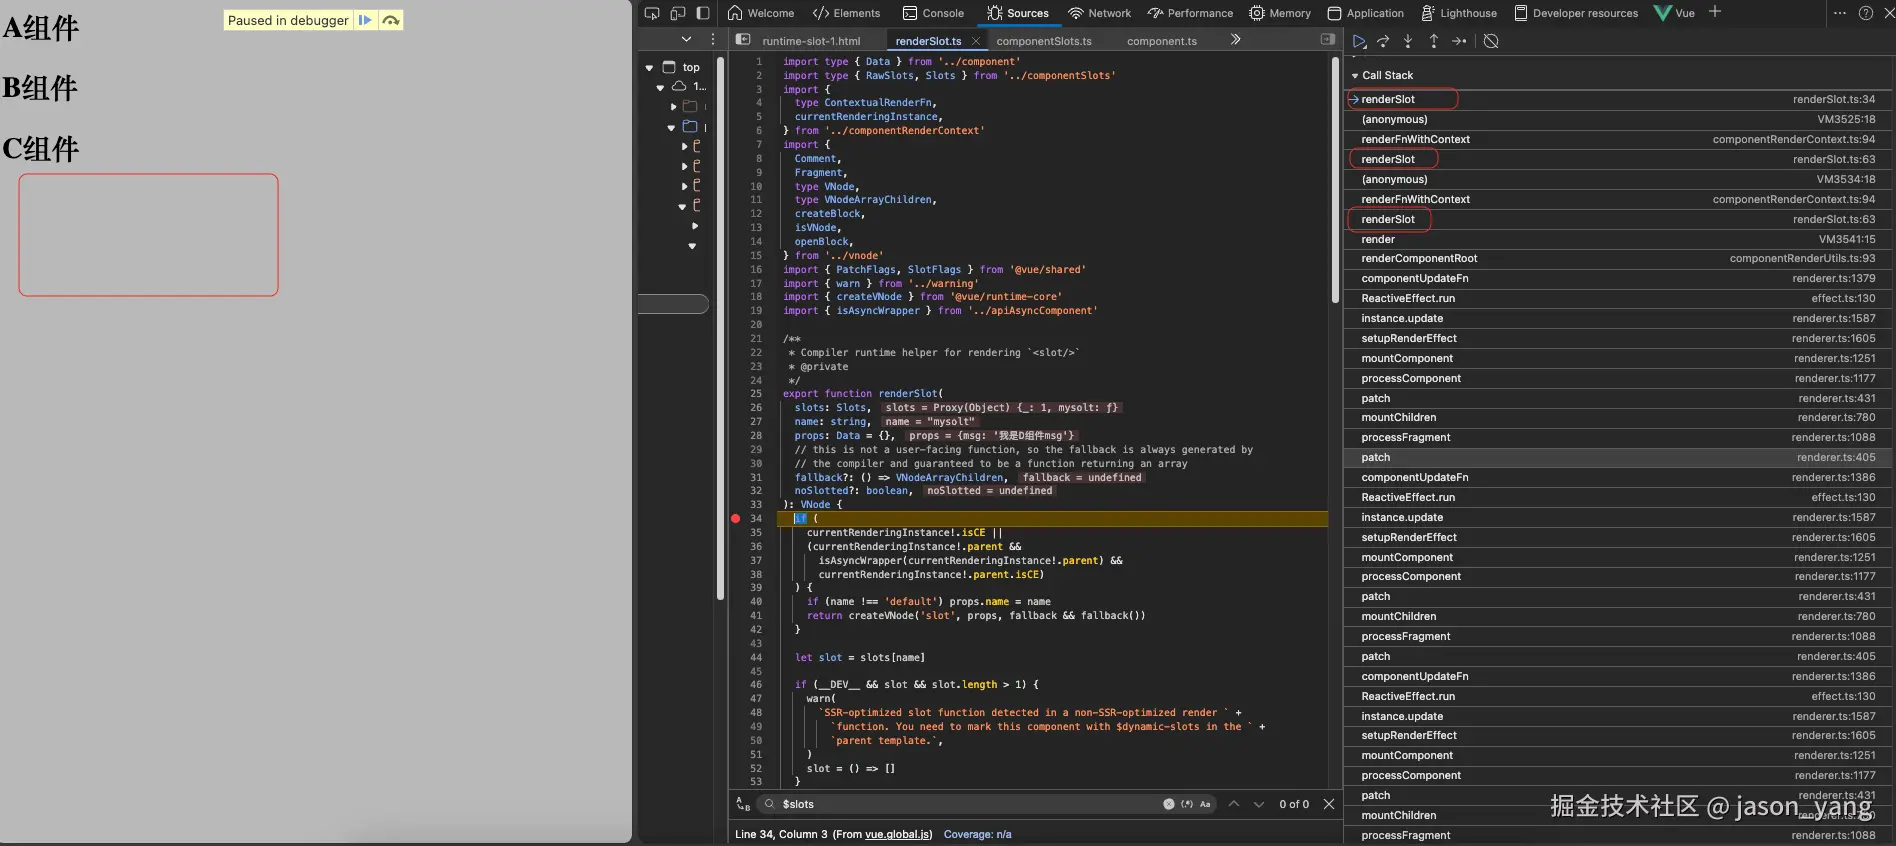Collapse the top frame tree node

coord(649,68)
